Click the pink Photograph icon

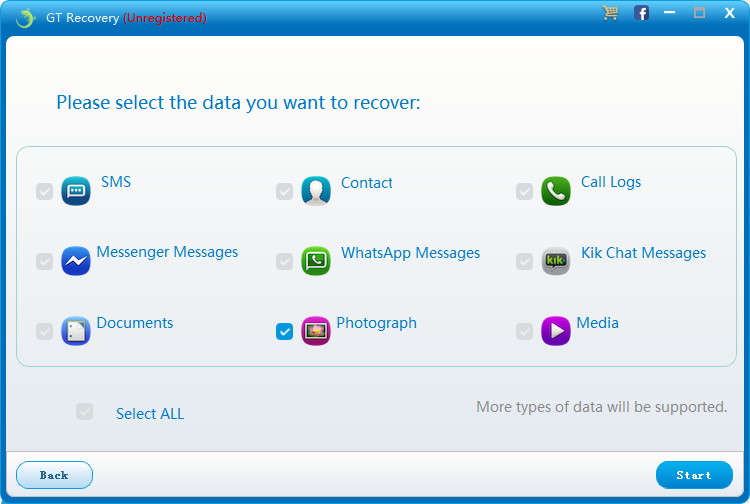(316, 331)
